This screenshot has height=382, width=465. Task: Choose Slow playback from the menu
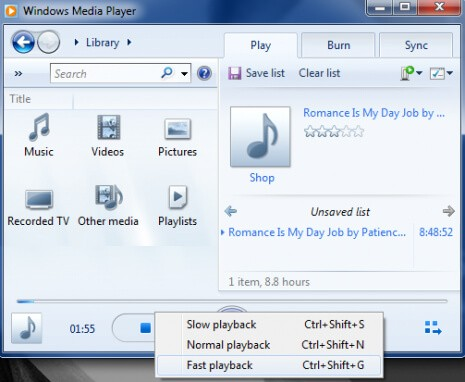tap(269, 324)
